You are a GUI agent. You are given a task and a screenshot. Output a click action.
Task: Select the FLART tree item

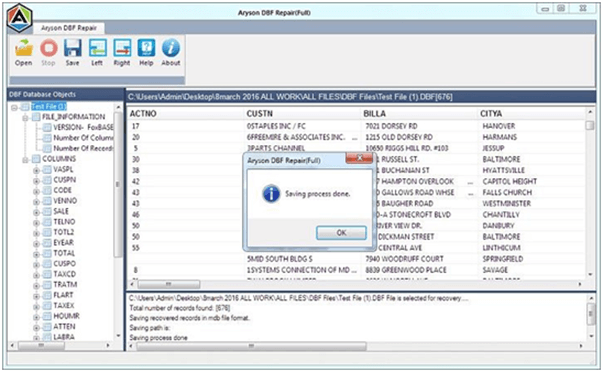point(63,295)
